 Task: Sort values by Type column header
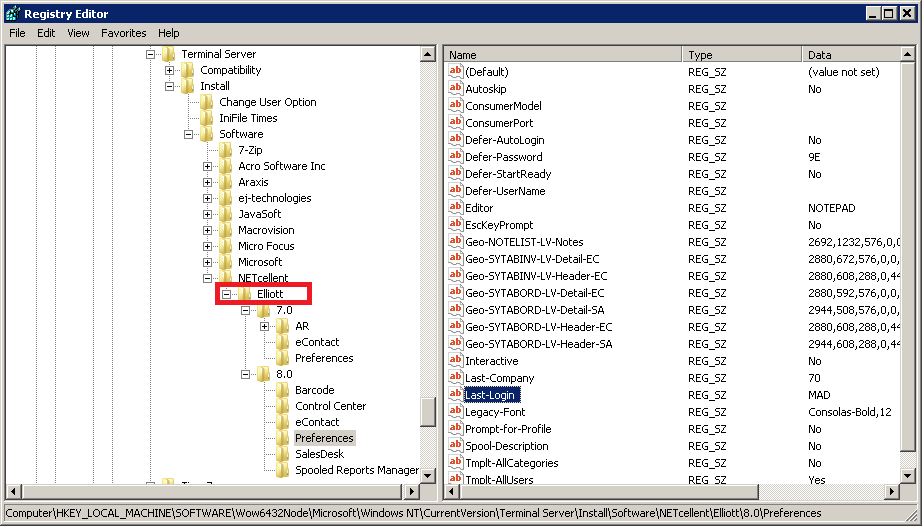742,55
